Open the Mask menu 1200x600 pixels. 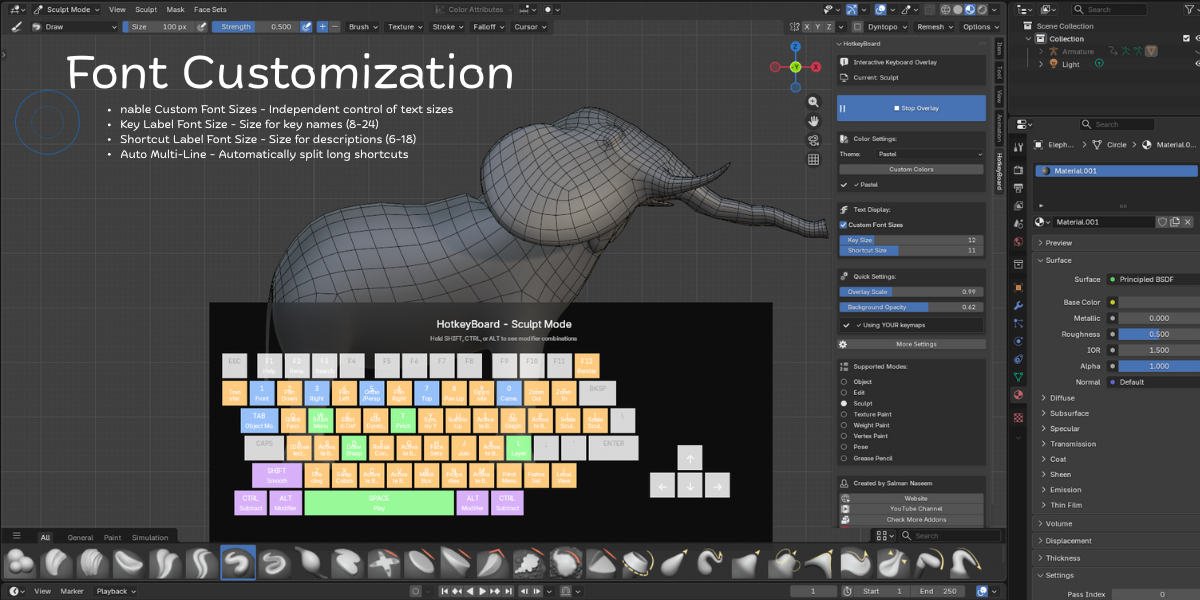pyautogui.click(x=175, y=9)
